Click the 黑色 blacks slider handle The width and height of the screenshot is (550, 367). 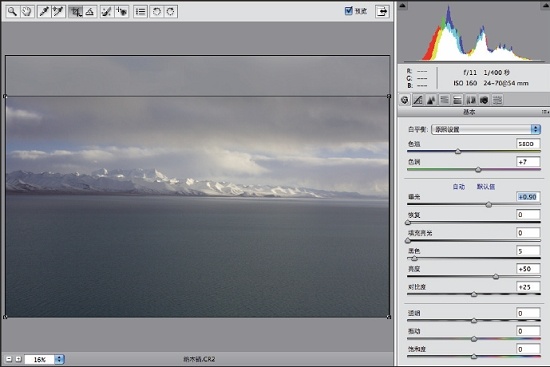pos(414,259)
